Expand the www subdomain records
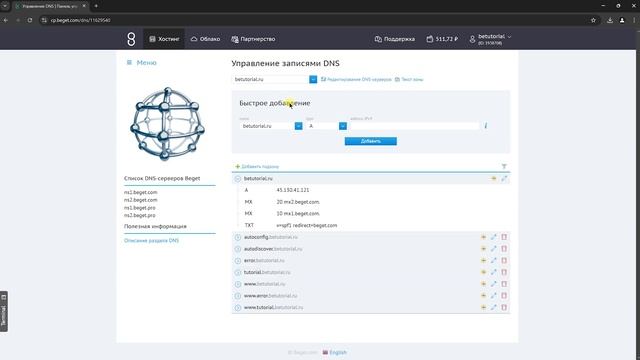Image resolution: width=640 pixels, height=360 pixels. click(238, 284)
